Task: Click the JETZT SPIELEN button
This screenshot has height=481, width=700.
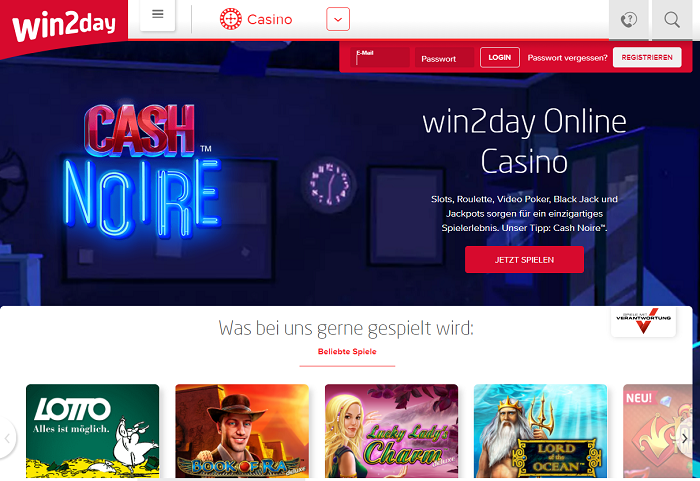Action: (524, 259)
